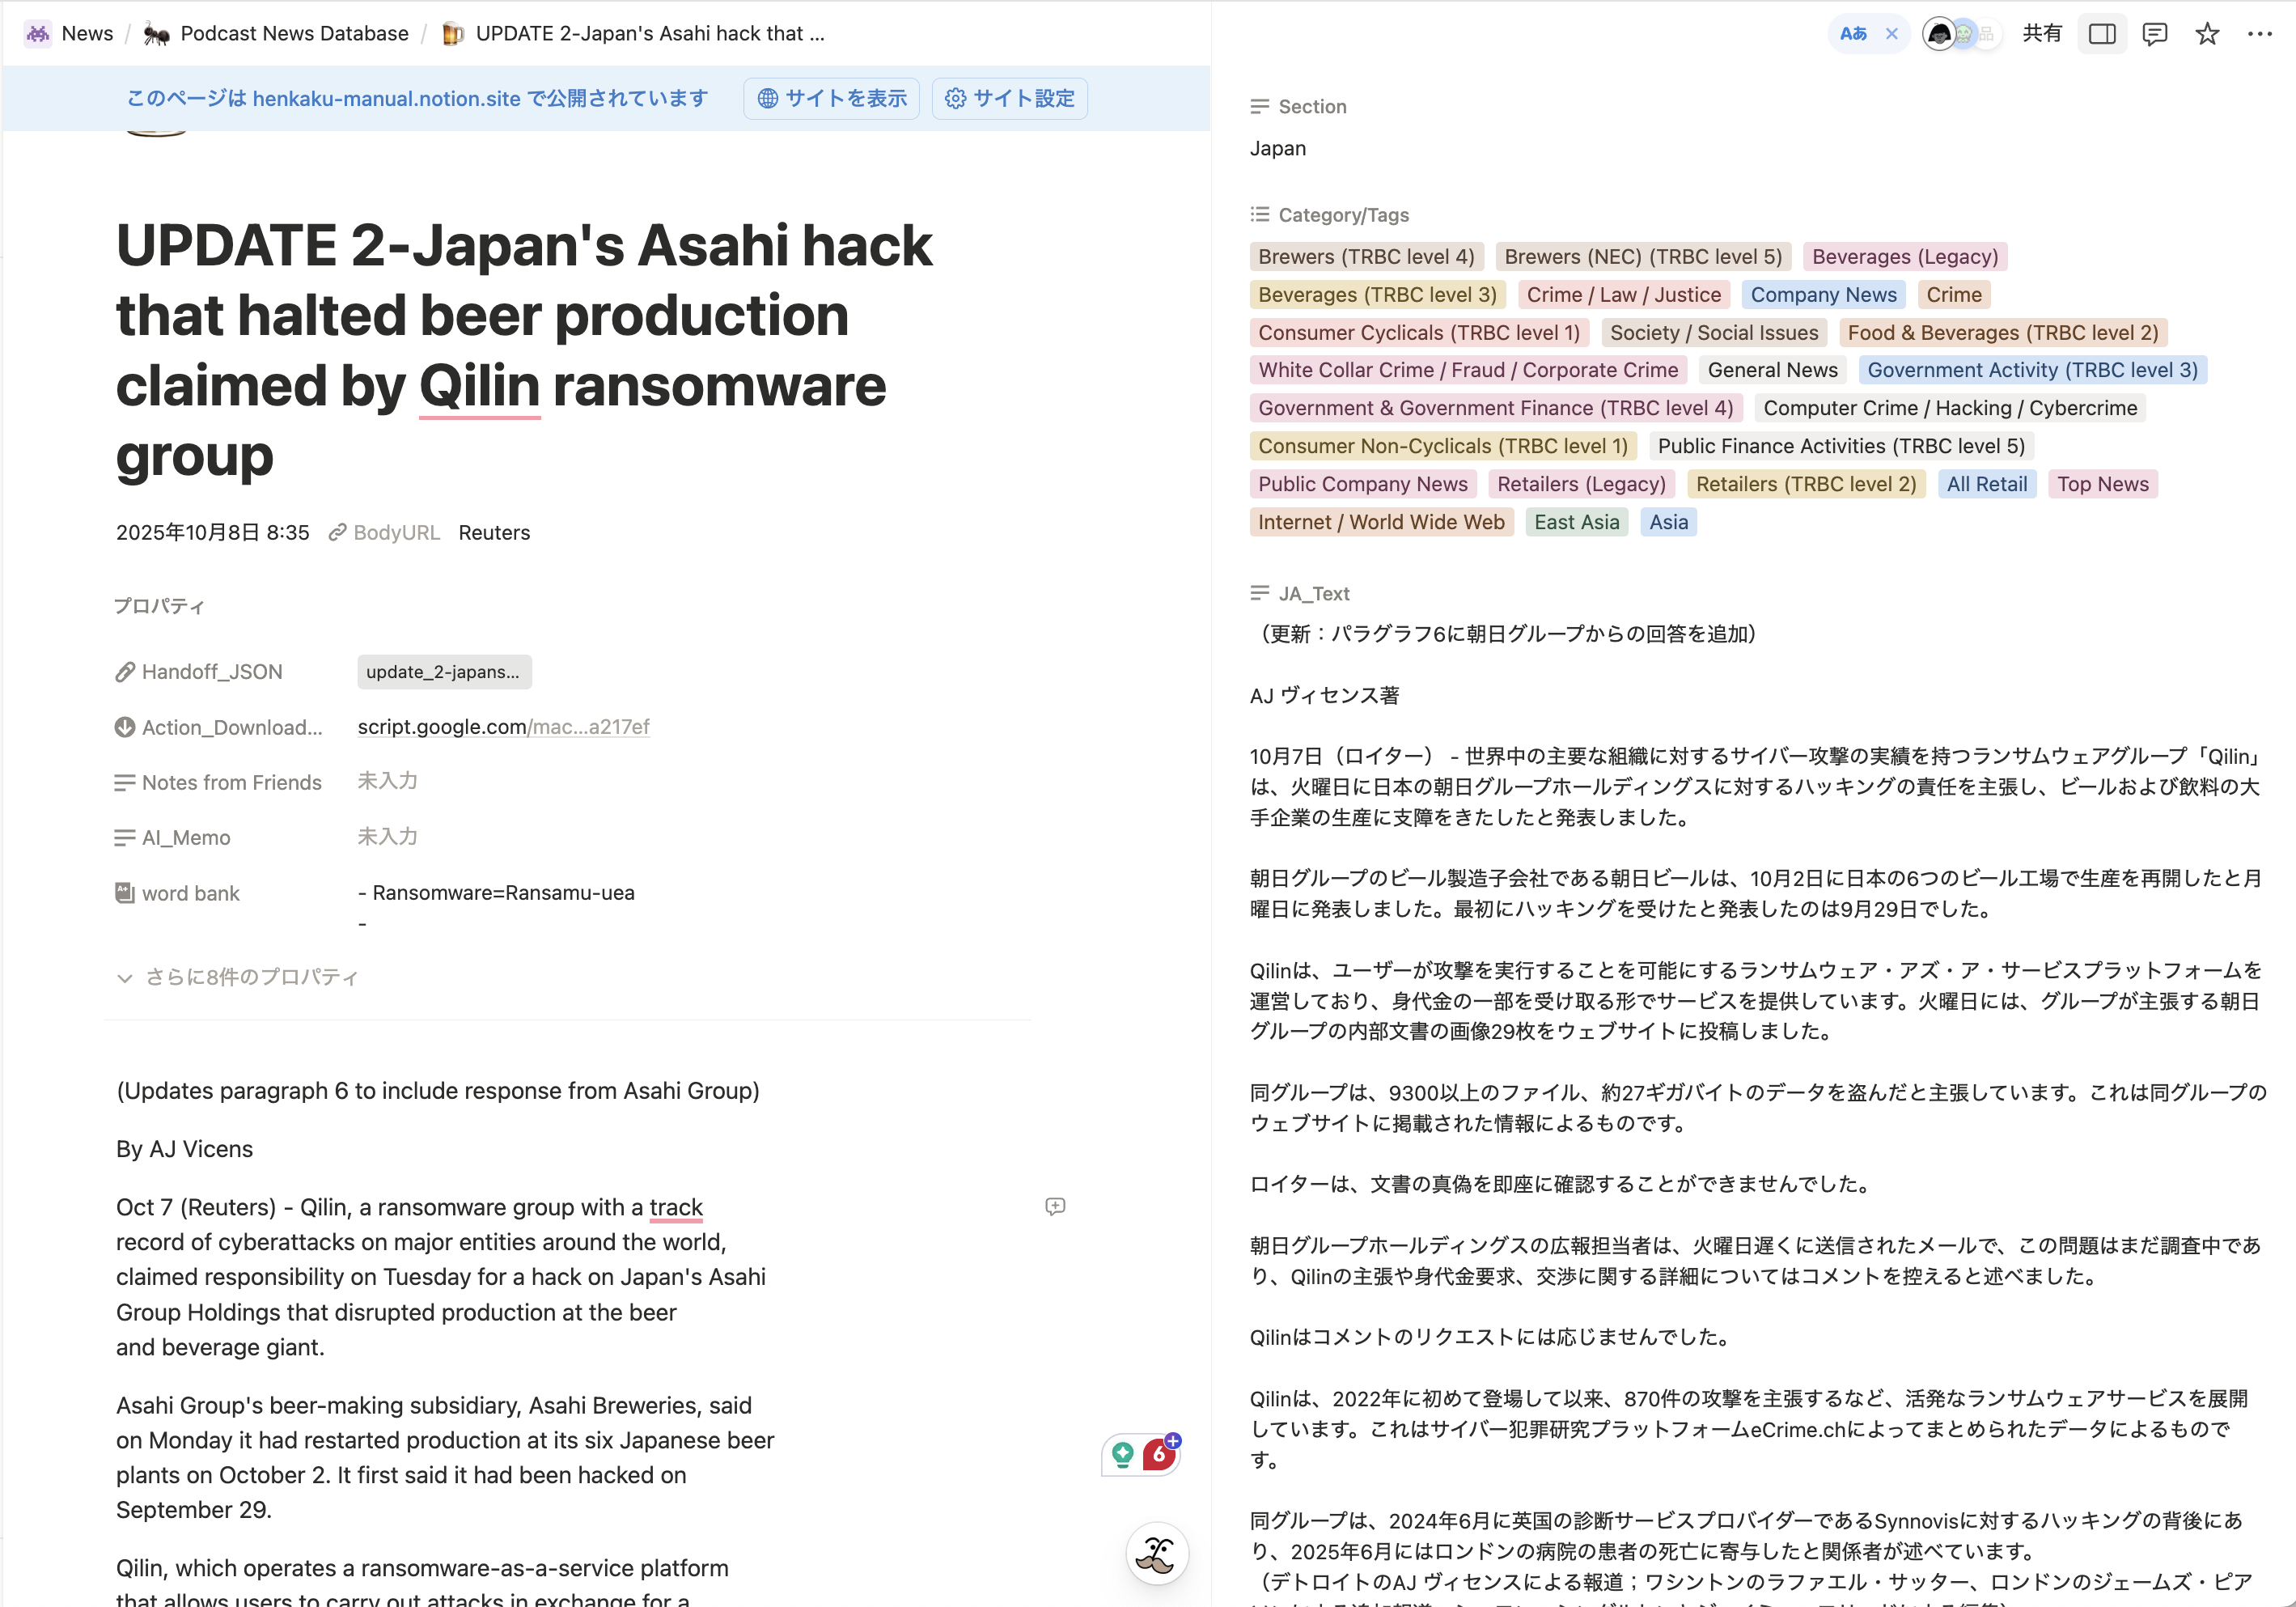Image resolution: width=2296 pixels, height=1607 pixels.
Task: Close the translation language badge
Action: (1891, 34)
